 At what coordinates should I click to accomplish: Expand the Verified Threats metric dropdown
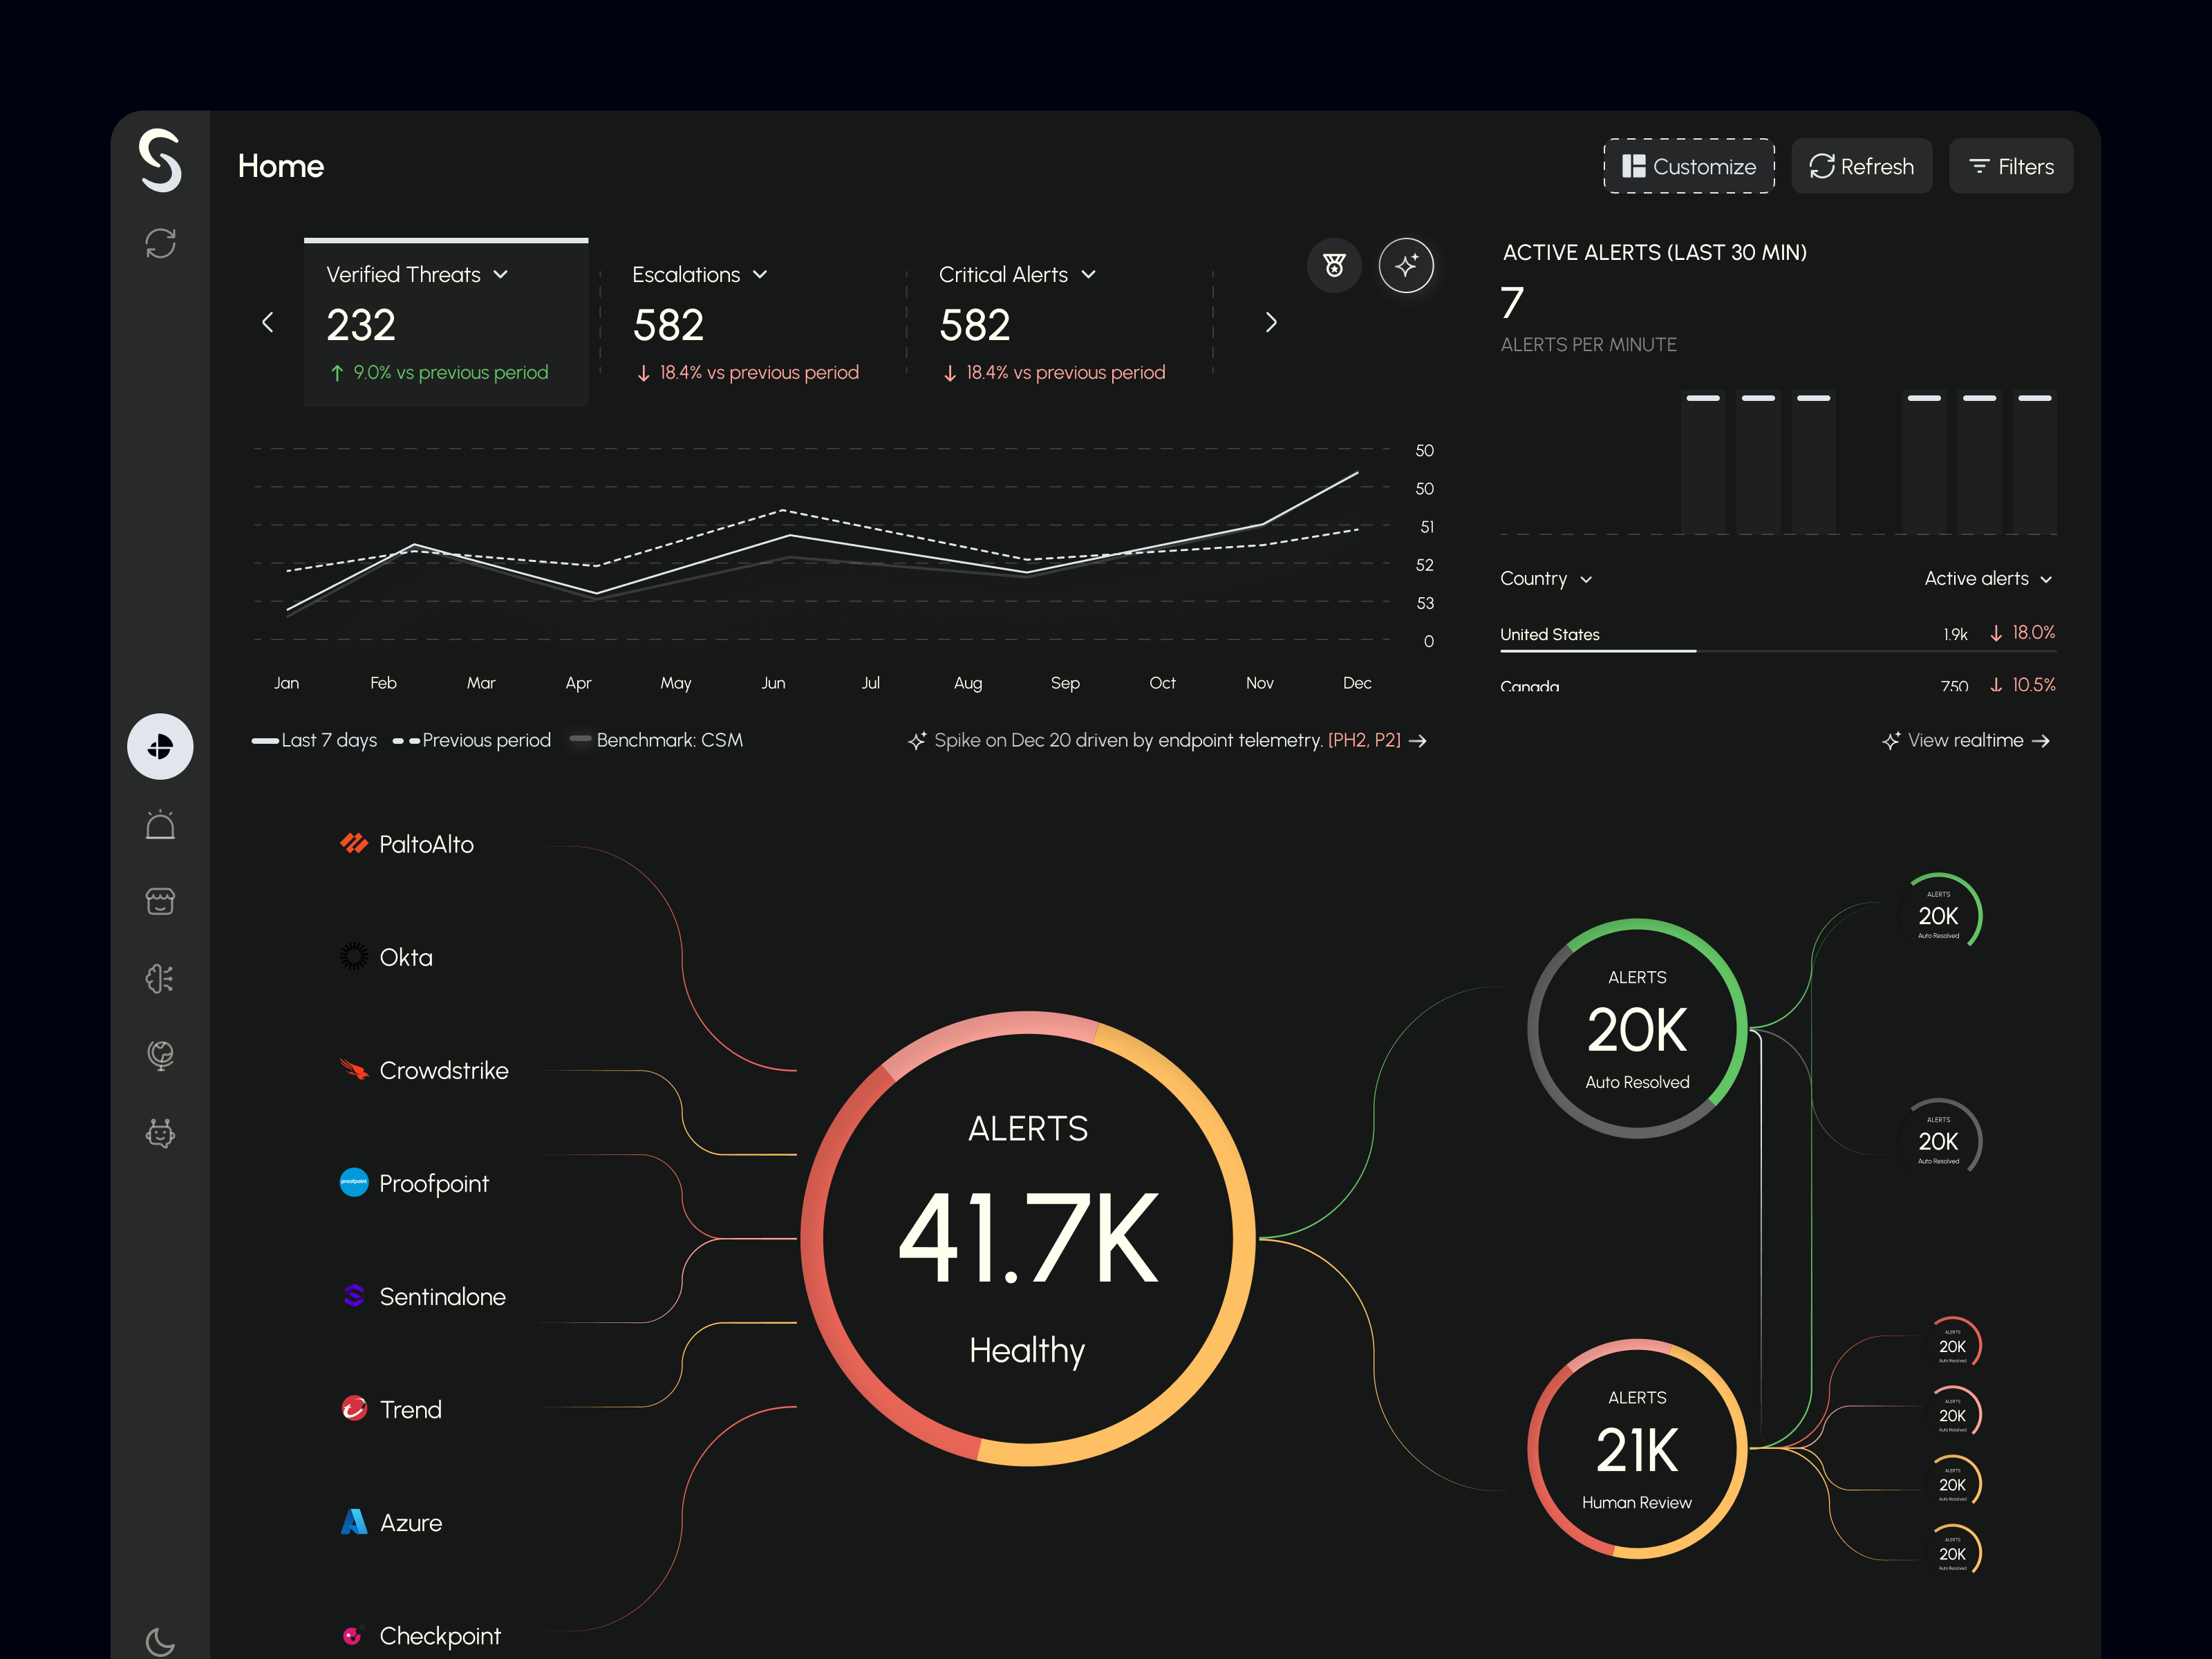[501, 275]
